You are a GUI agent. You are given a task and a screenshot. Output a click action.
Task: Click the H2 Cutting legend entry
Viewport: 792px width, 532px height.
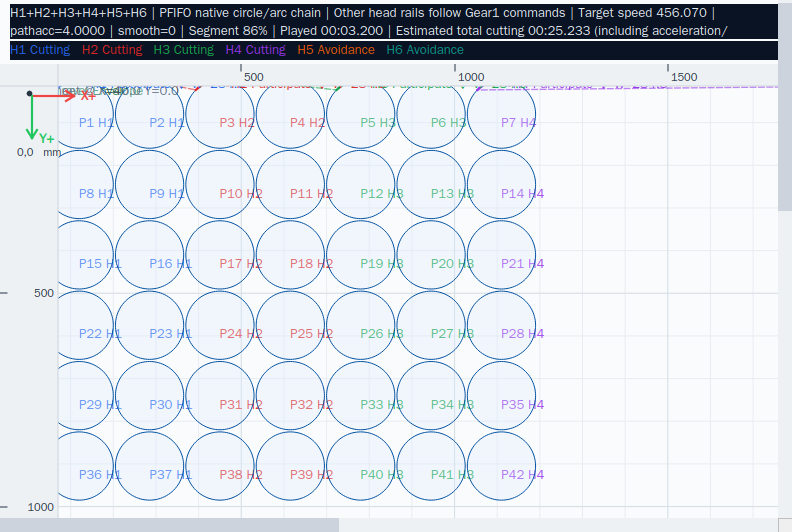click(x=112, y=50)
